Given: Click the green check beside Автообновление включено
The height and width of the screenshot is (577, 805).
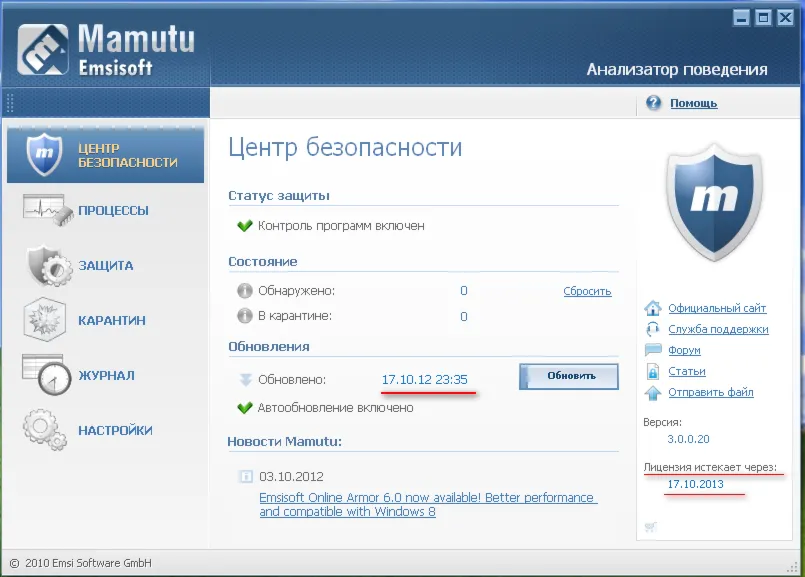Looking at the screenshot, I should tap(245, 408).
